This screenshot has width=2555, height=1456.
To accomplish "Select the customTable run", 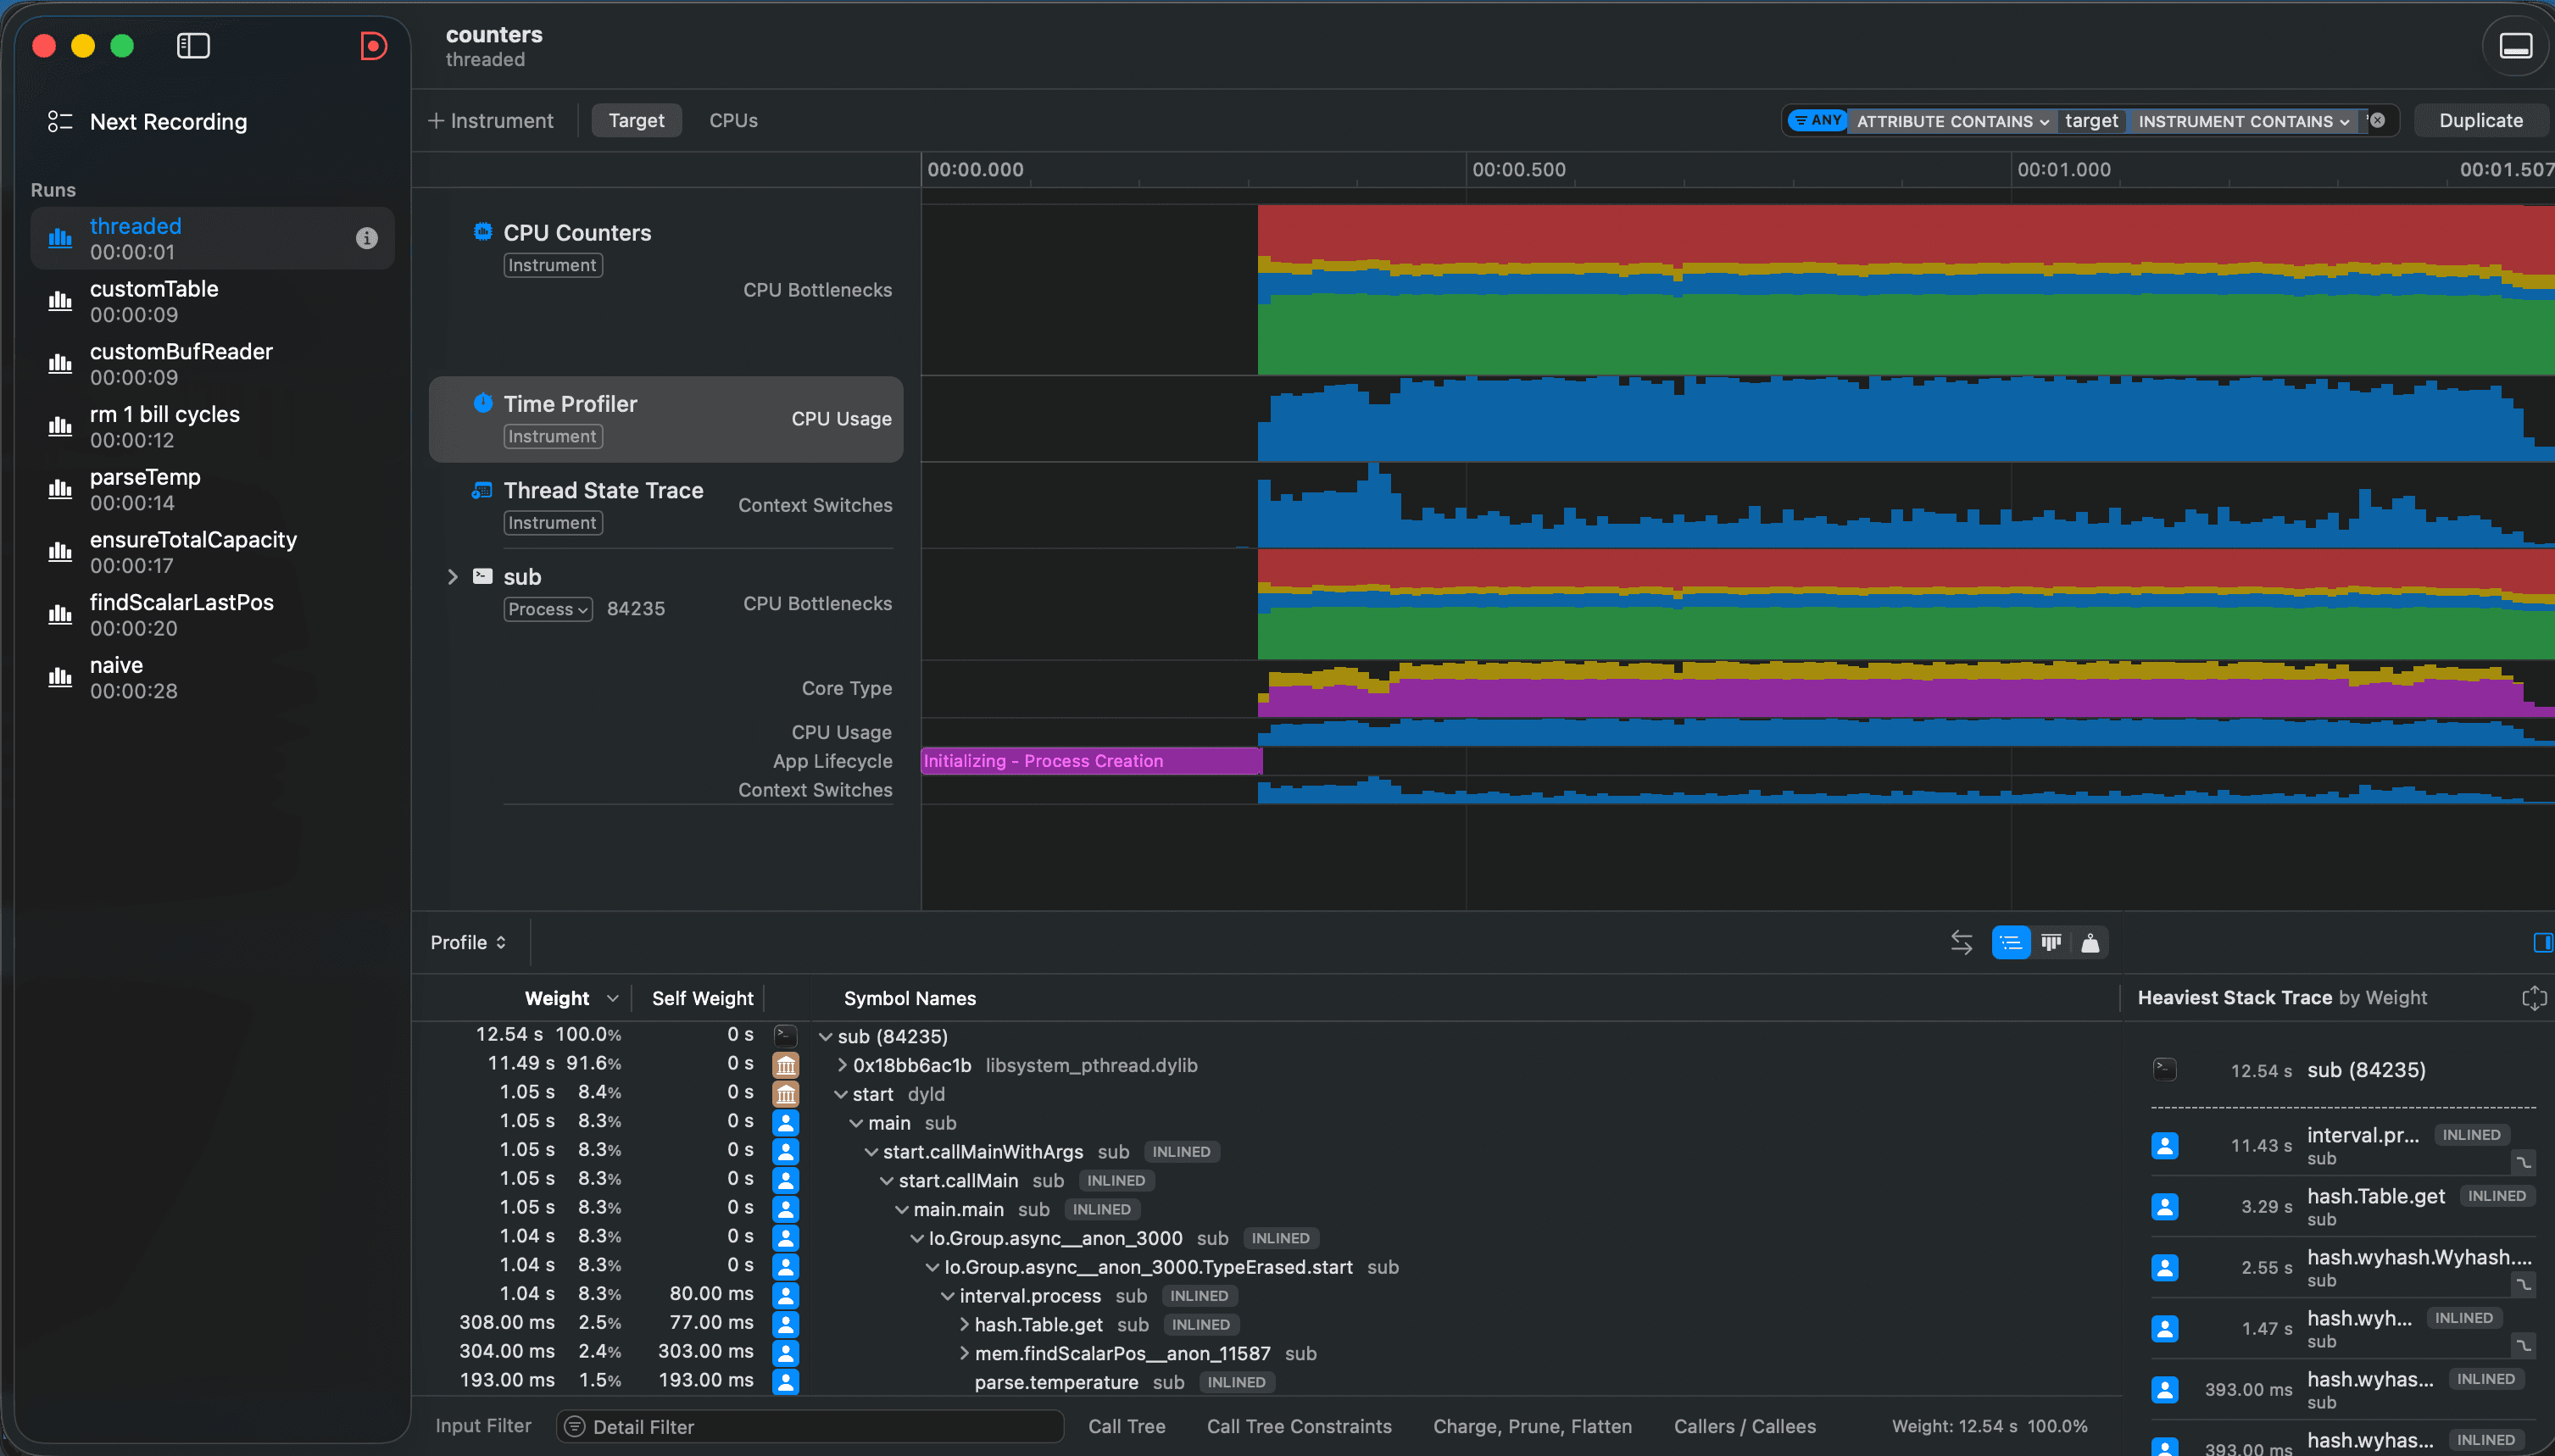I will click(x=213, y=301).
